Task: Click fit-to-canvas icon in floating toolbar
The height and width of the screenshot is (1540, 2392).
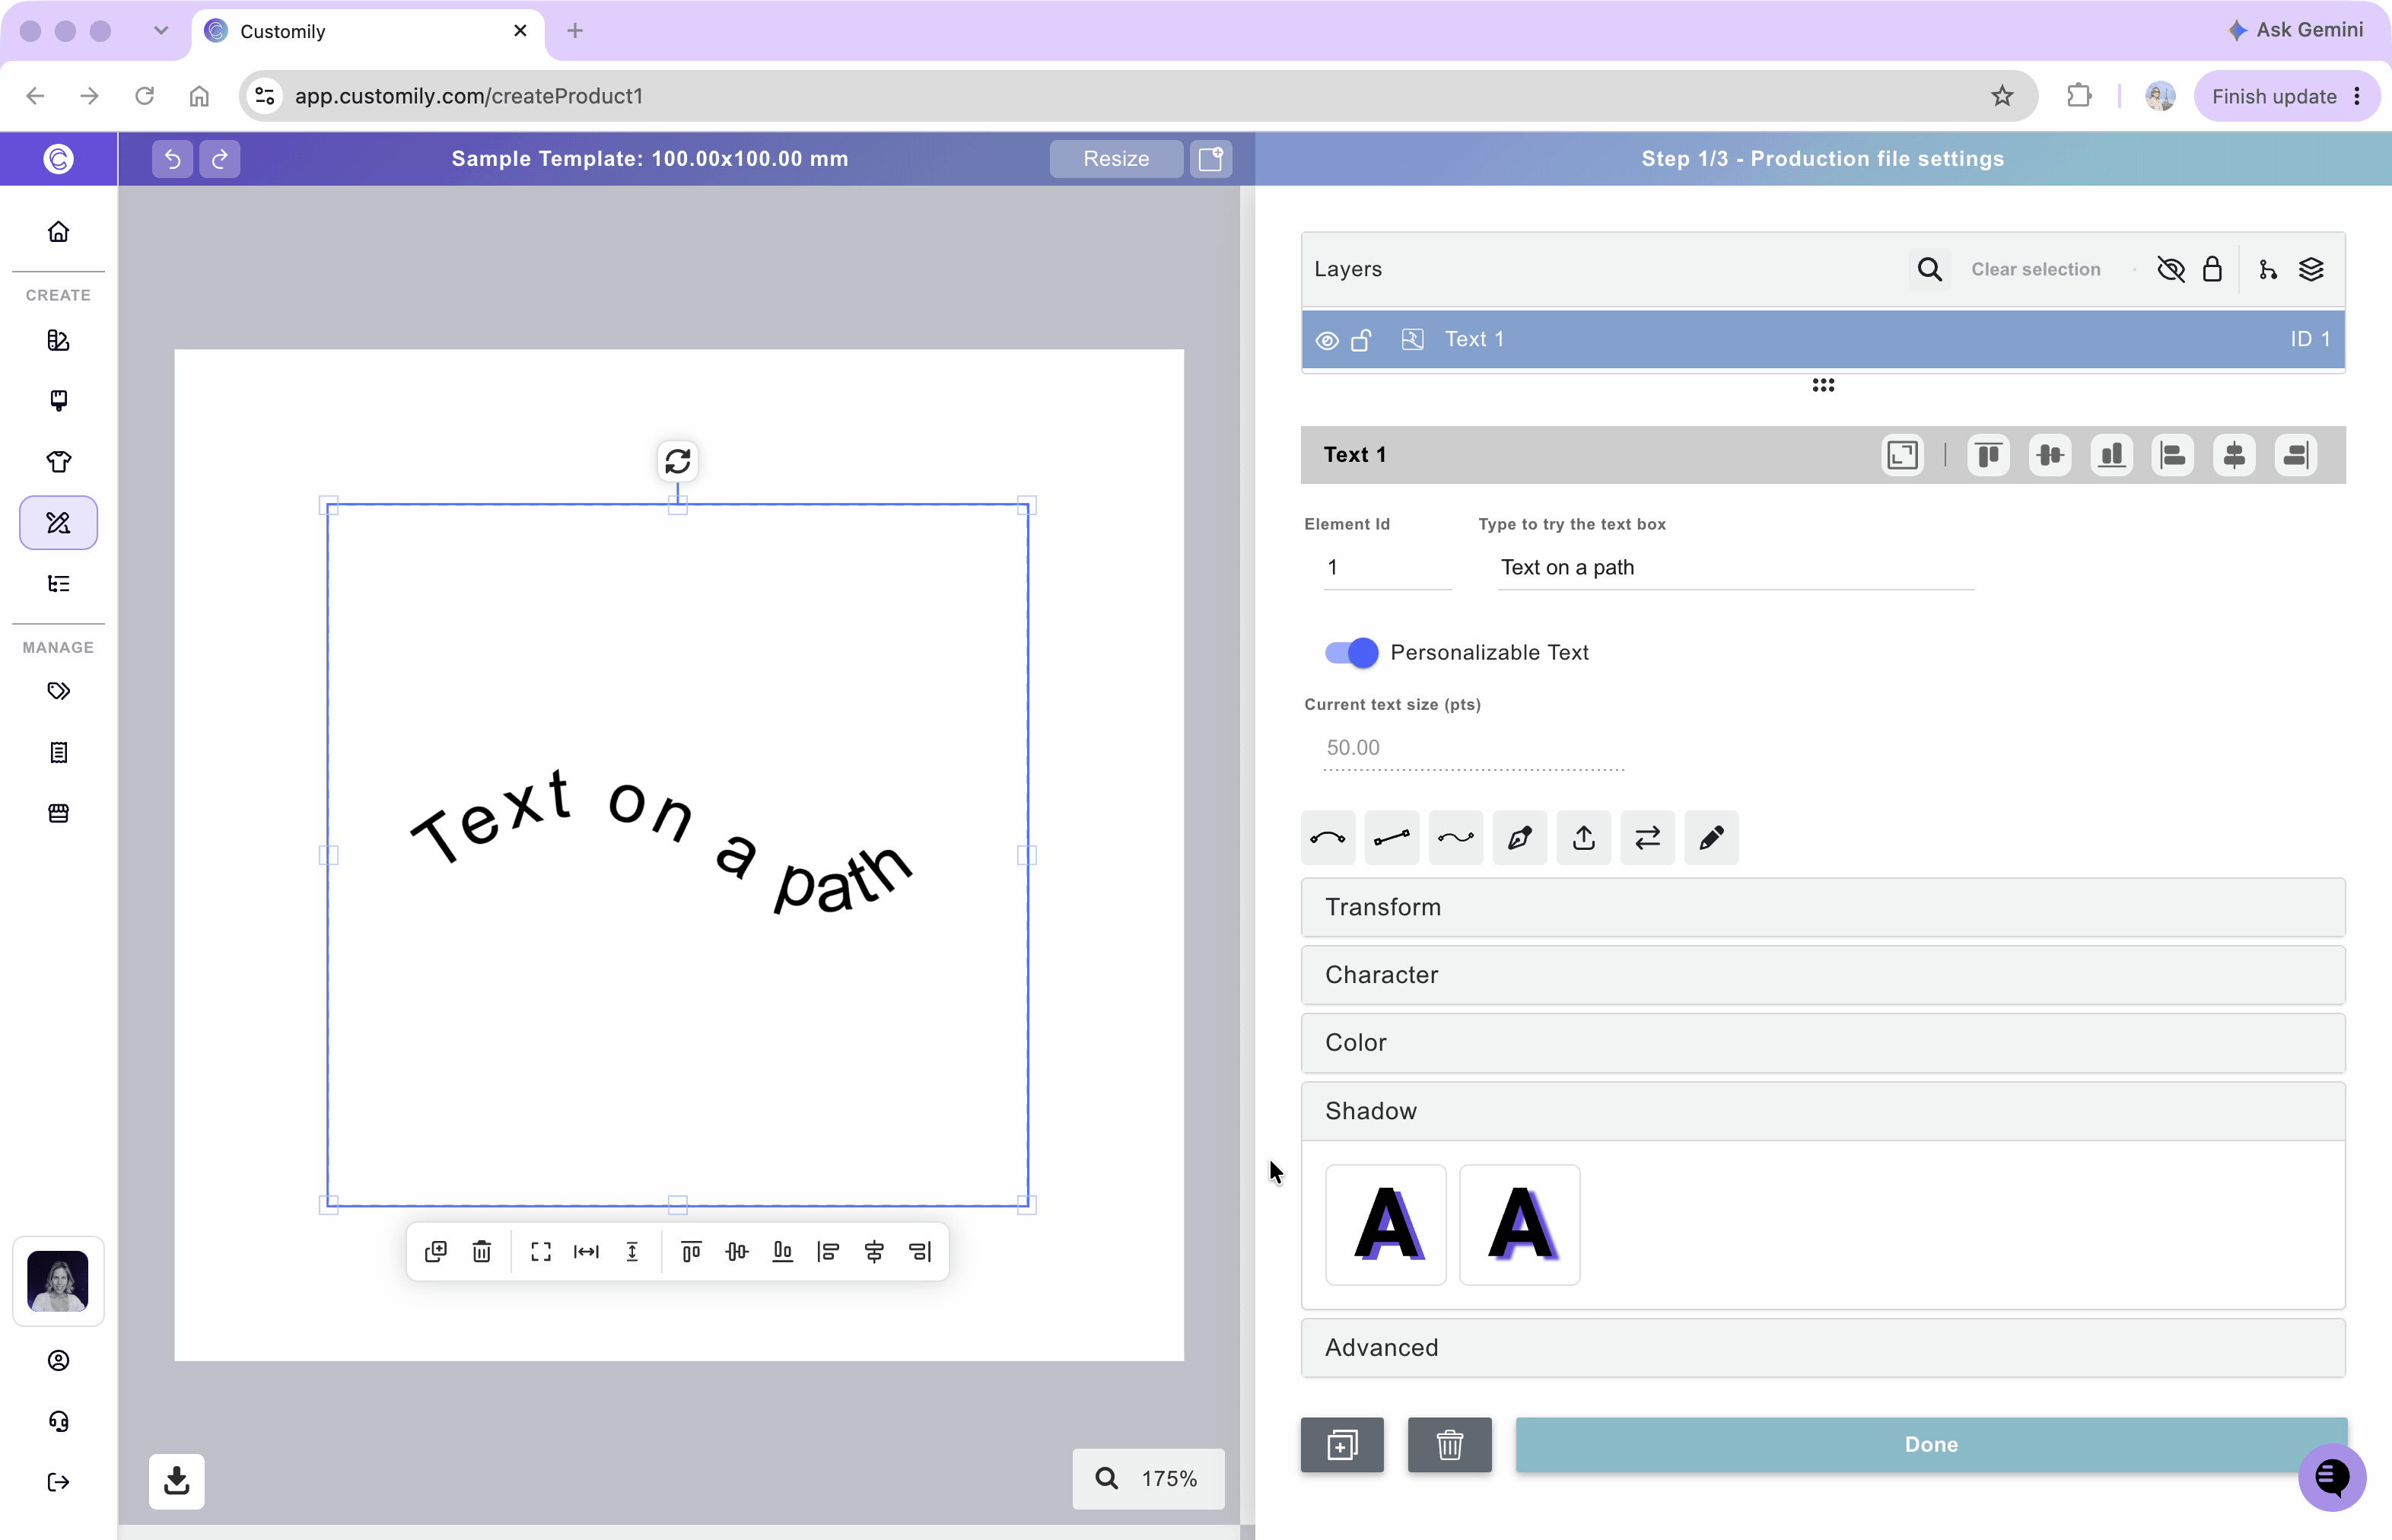Action: [x=541, y=1251]
